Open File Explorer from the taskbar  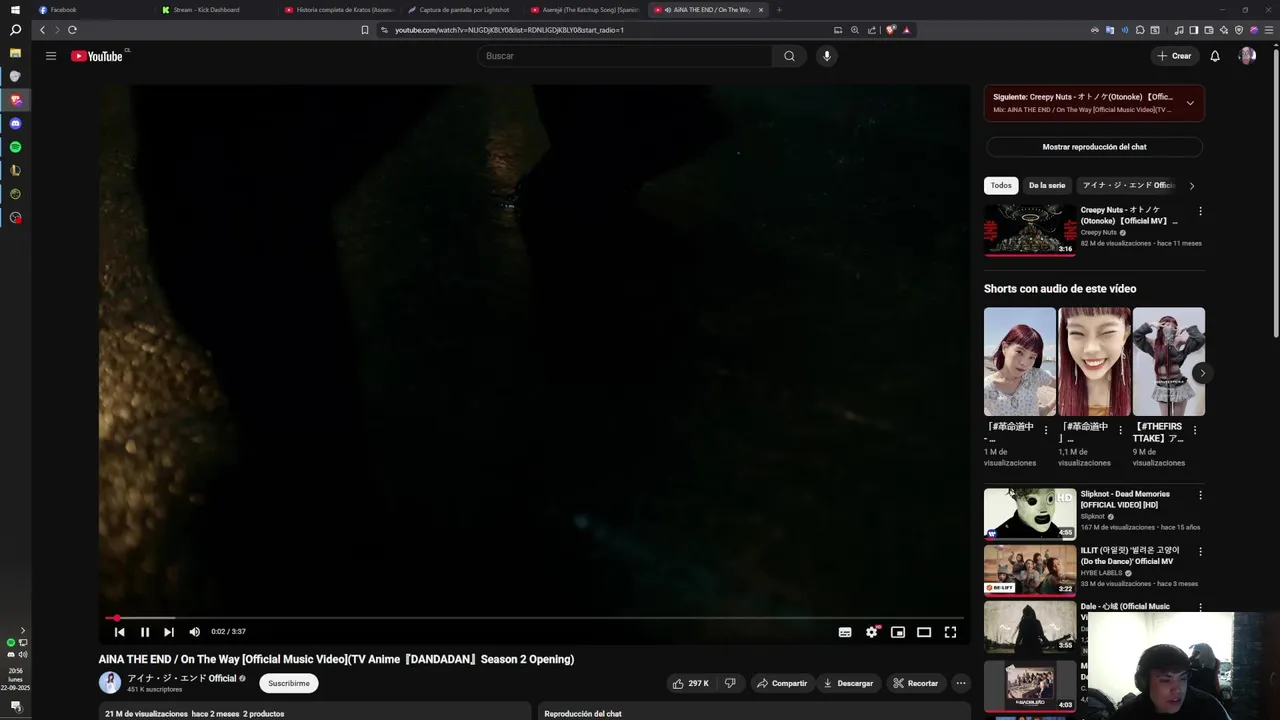click(15, 52)
